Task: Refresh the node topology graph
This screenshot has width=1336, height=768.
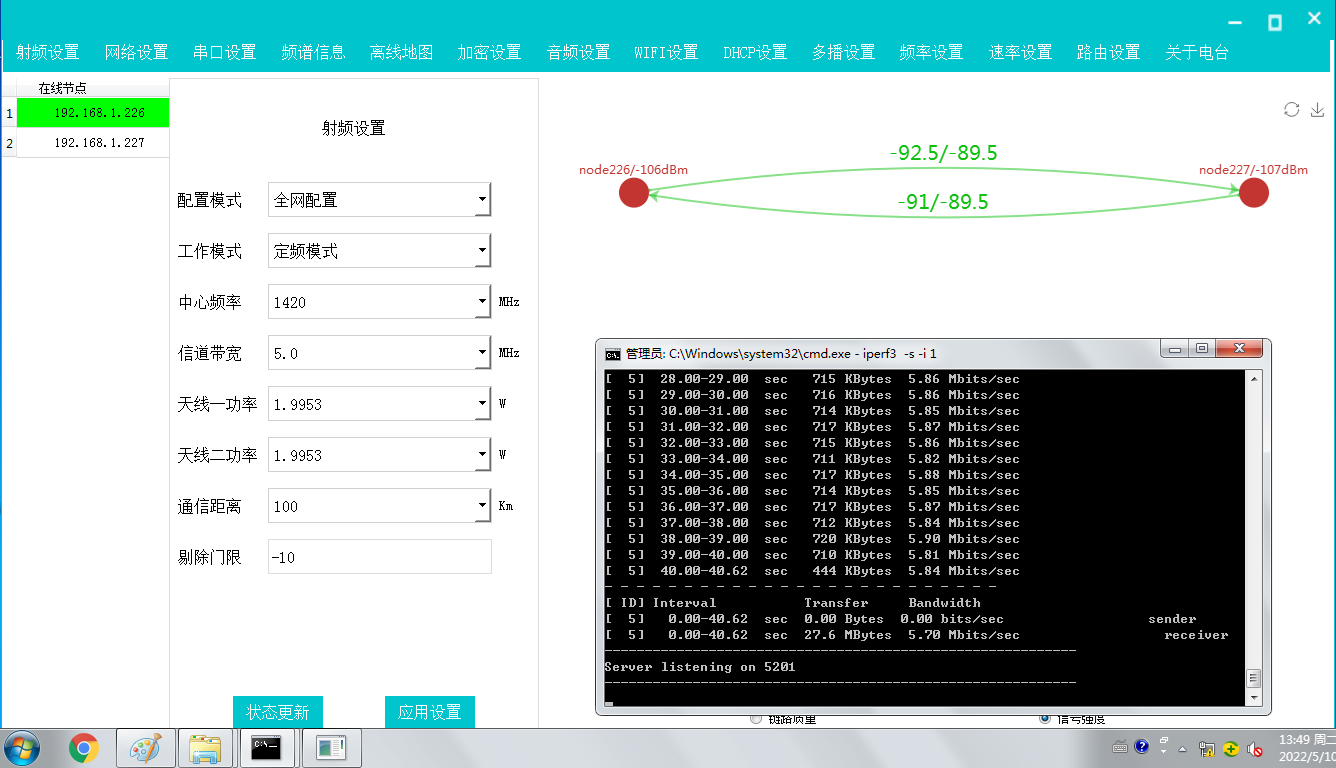Action: click(1292, 110)
